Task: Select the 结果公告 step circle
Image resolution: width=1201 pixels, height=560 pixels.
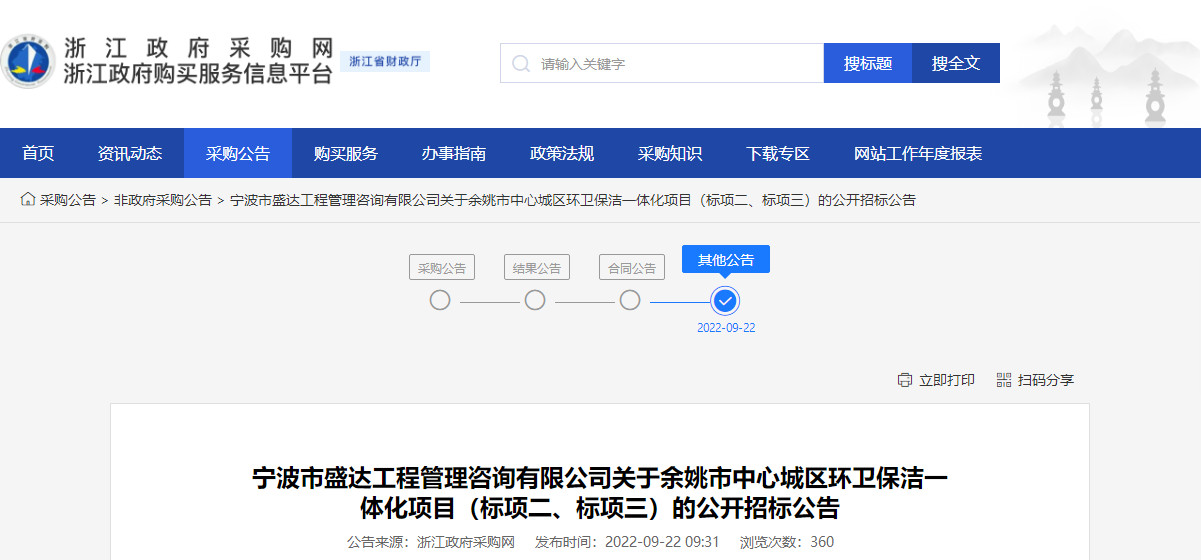Action: coord(535,300)
